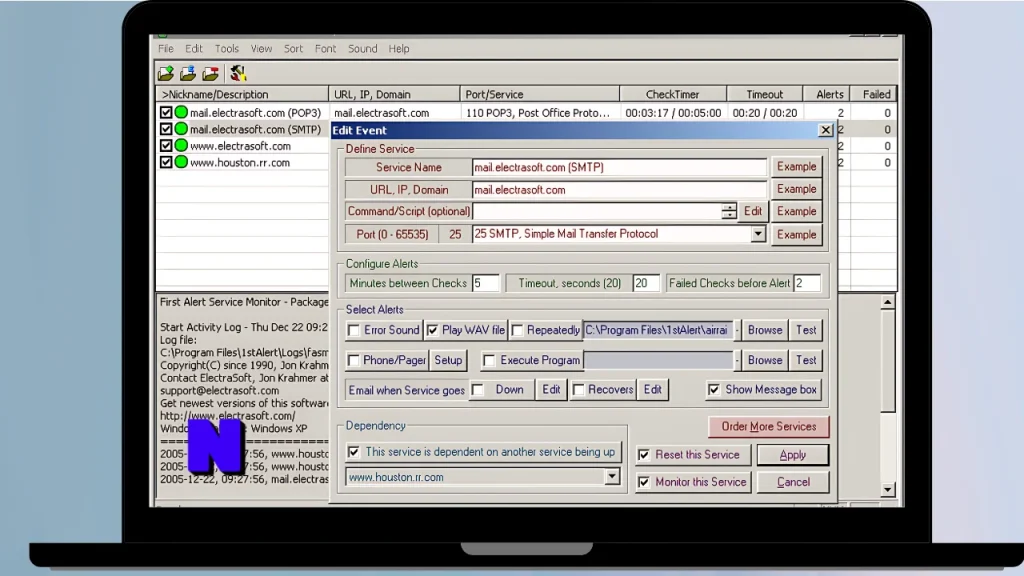The height and width of the screenshot is (576, 1024).
Task: Toggle checkbox for www.electrasoft.com row
Action: [x=166, y=146]
